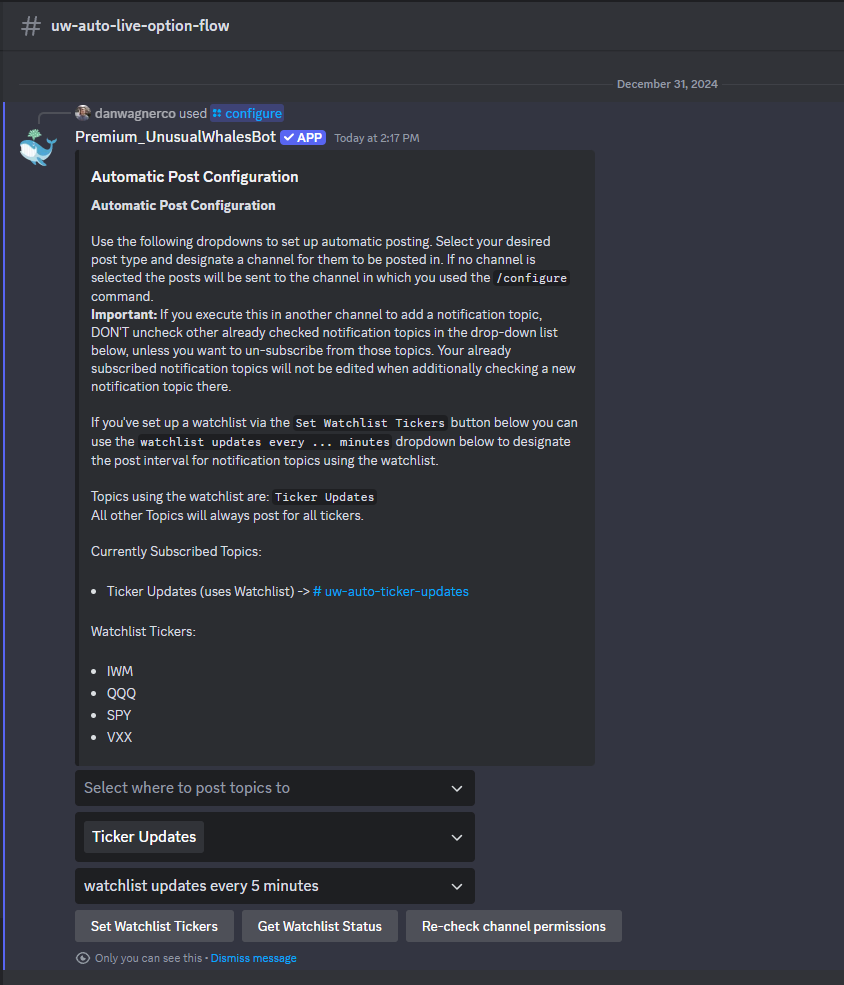844x985 pixels.
Task: Click the QQQ watchlist ticker
Action: pyautogui.click(x=121, y=693)
